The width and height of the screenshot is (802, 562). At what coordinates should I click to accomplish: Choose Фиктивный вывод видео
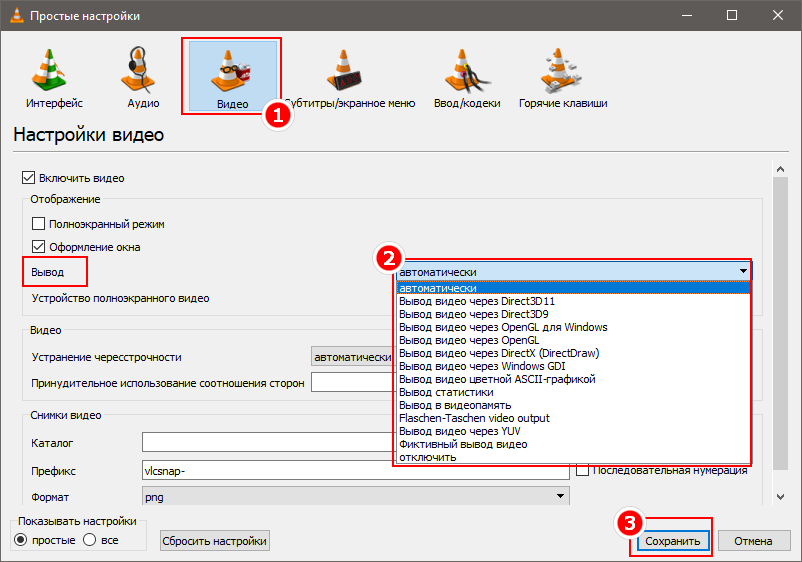(x=573, y=444)
